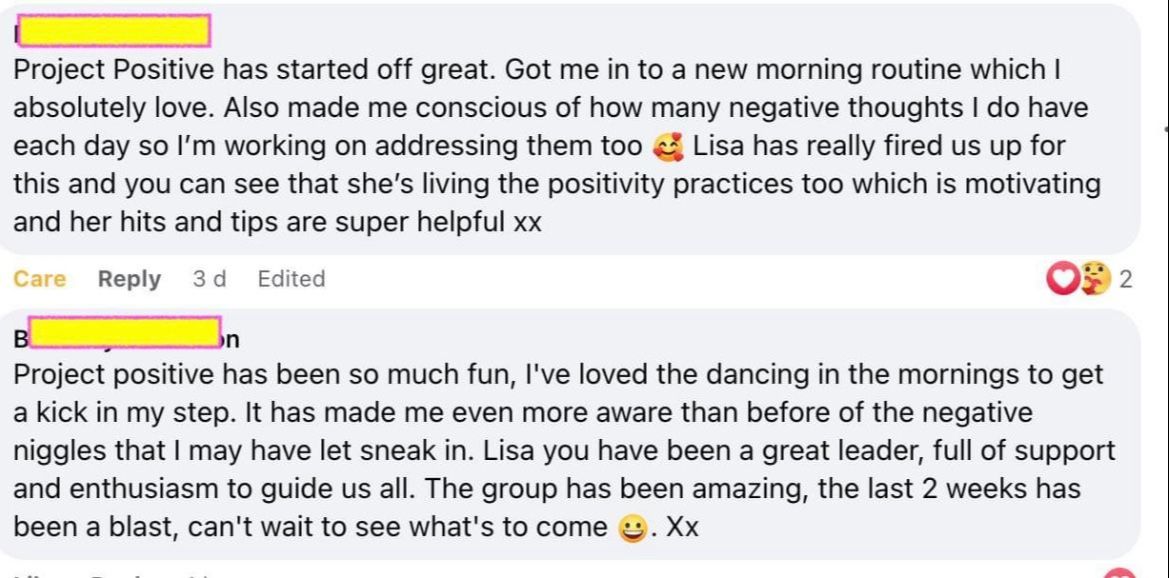Image resolution: width=1169 pixels, height=578 pixels.
Task: Toggle the Care reaction under first comment
Action: click(40, 279)
